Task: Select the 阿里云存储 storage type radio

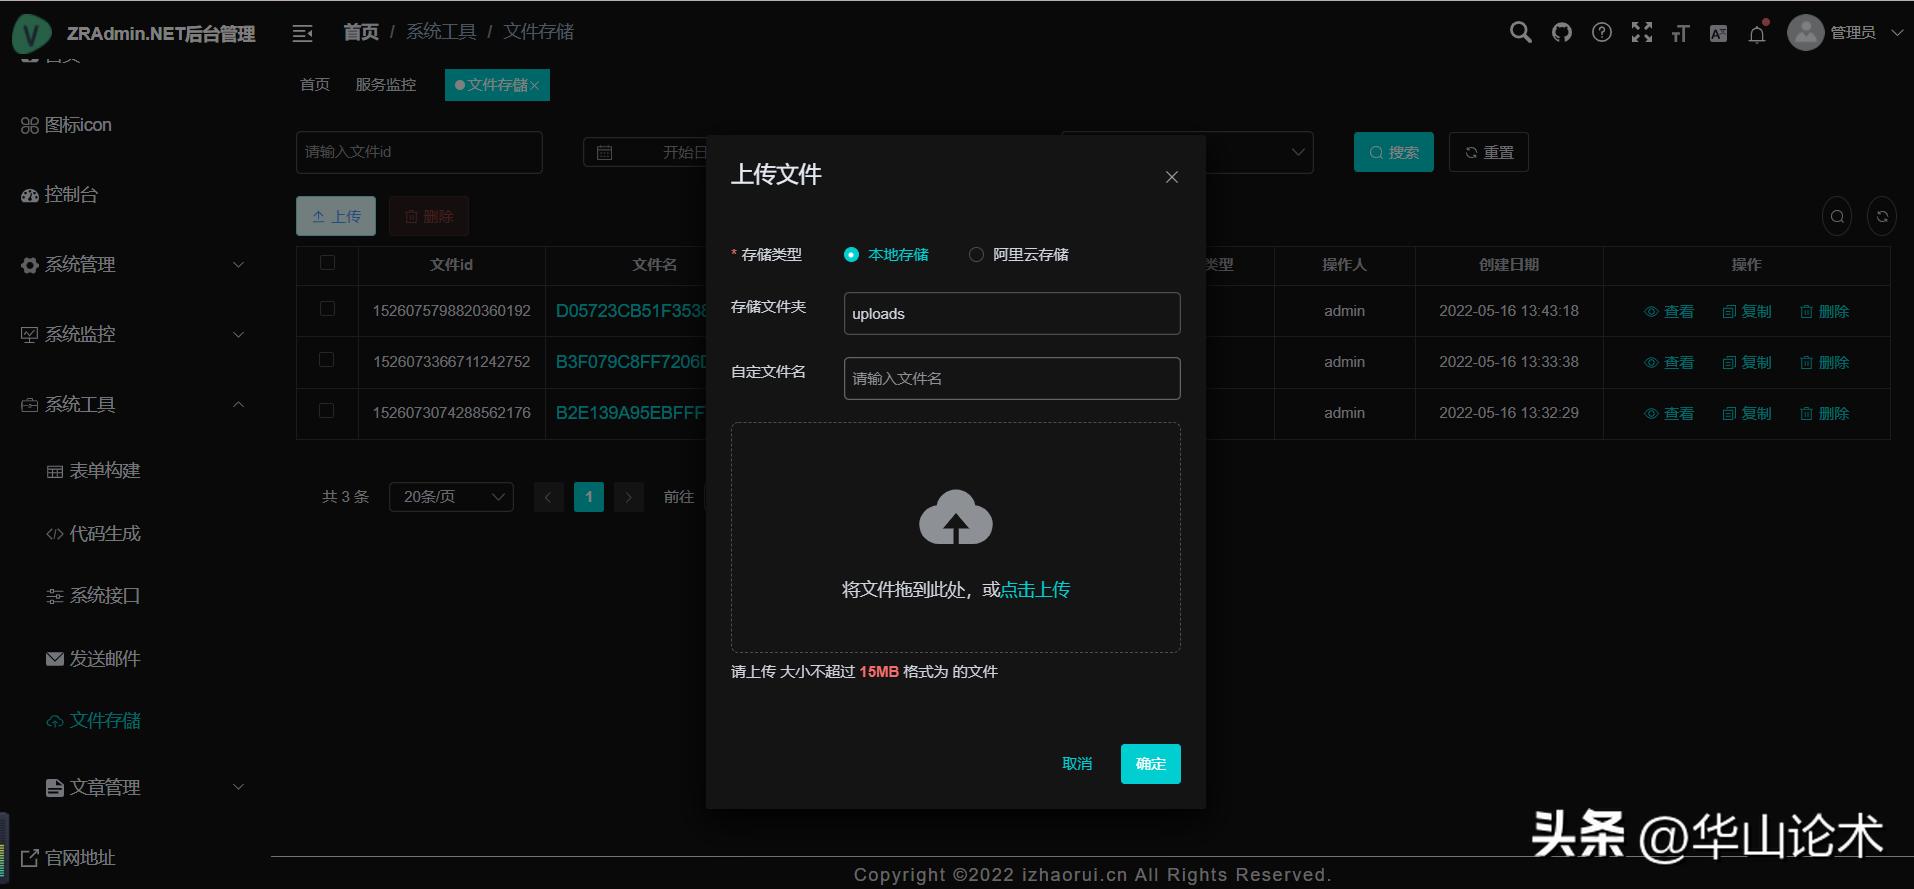Action: 976,255
